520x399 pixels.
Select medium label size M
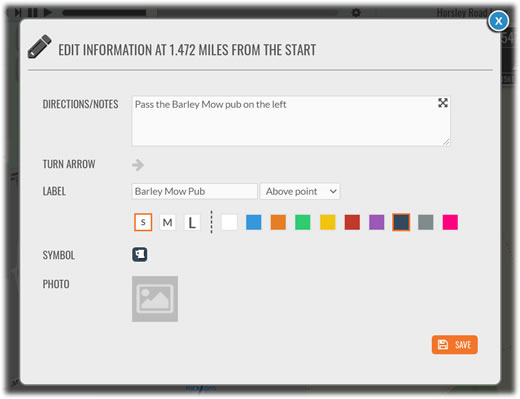(167, 222)
